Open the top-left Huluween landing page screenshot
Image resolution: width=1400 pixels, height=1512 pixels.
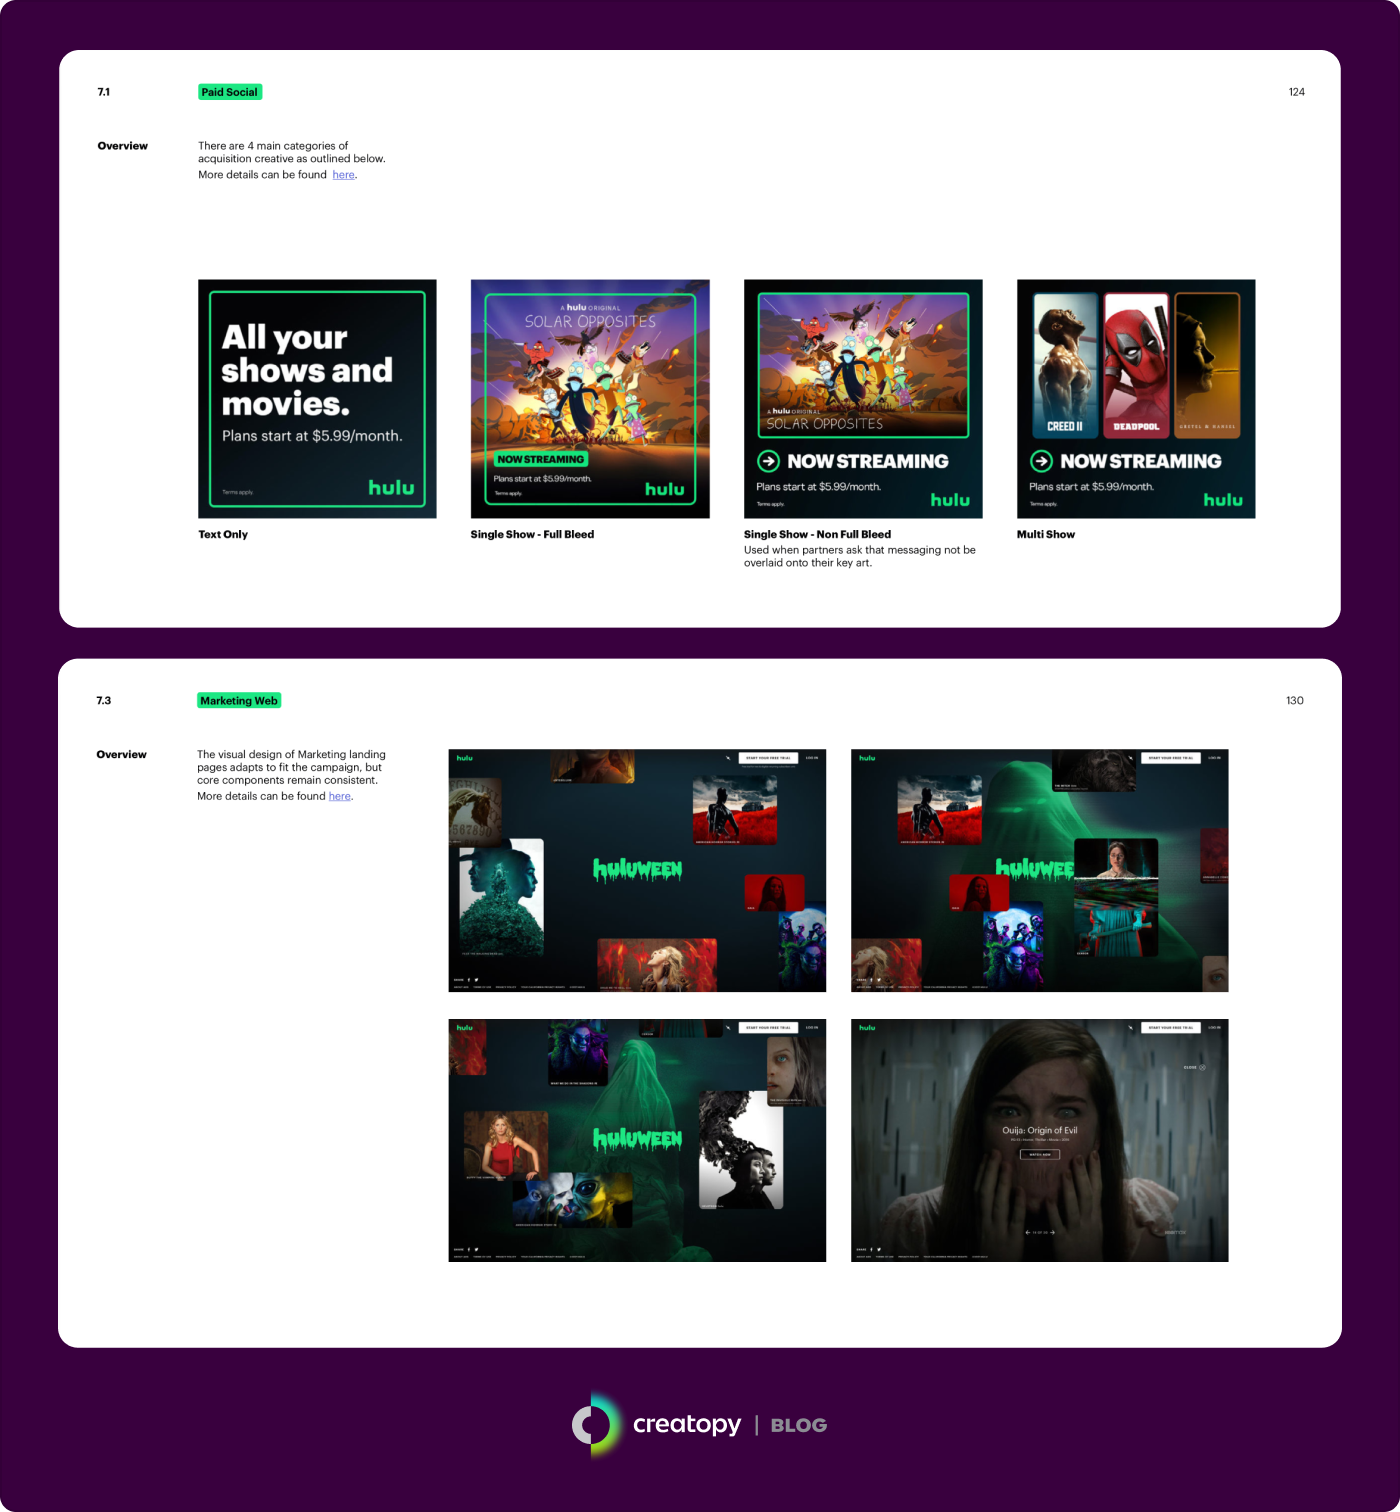(637, 870)
